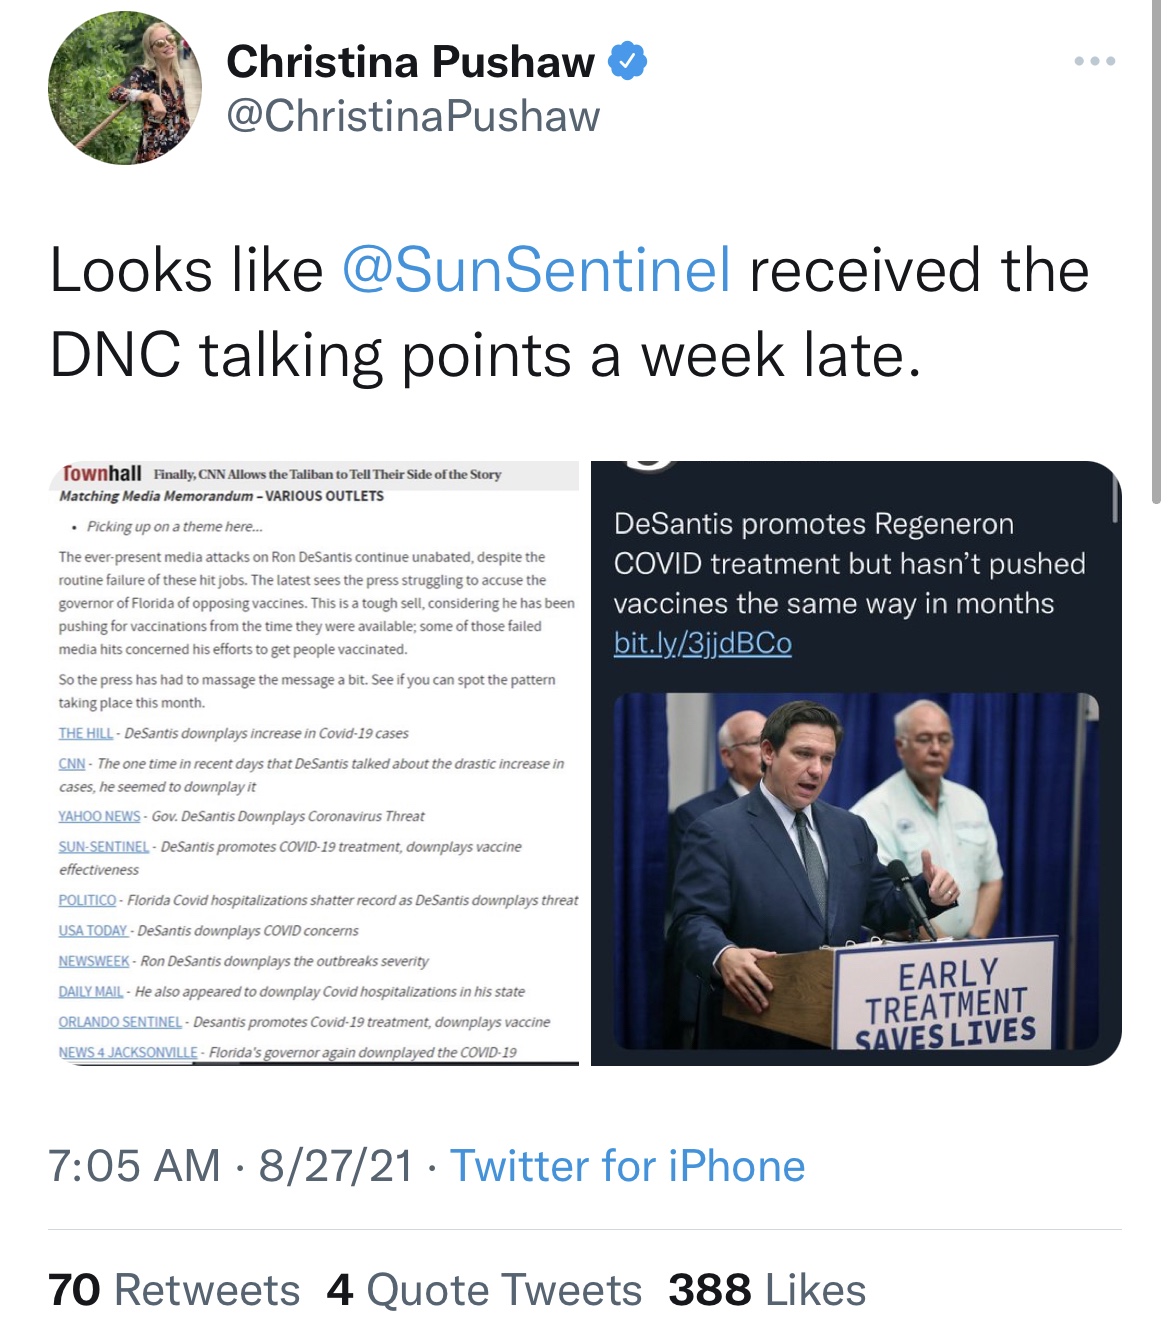This screenshot has height=1331, width=1170.
Task: Click the Townhall logo in memo
Action: (101, 473)
